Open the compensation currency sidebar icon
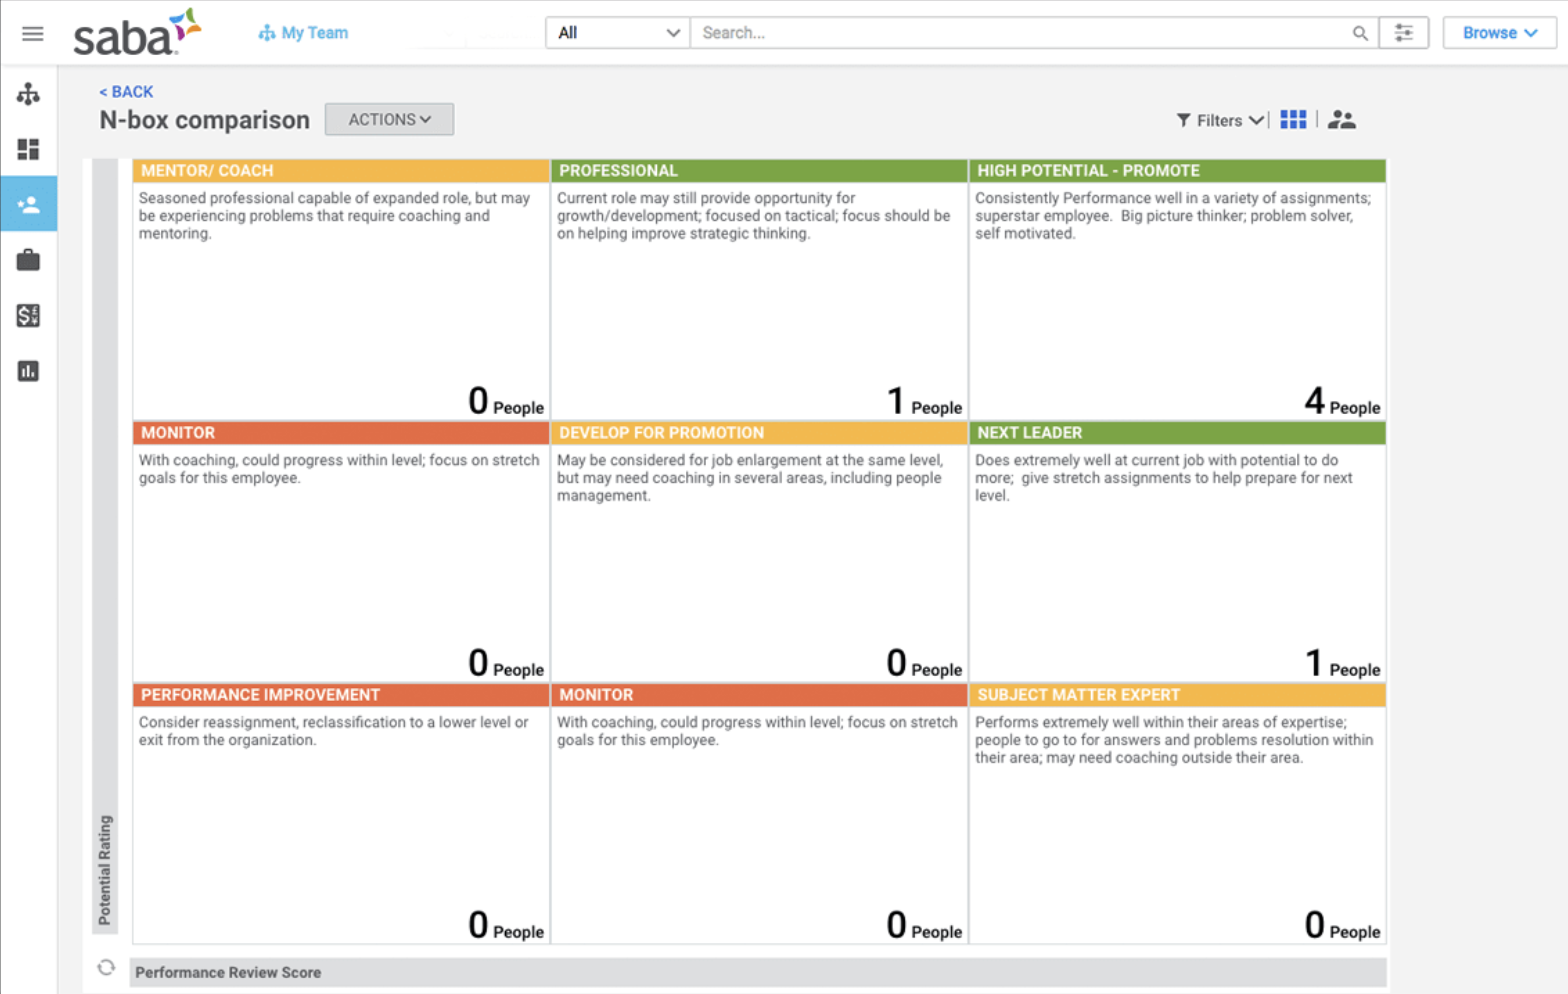The height and width of the screenshot is (994, 1568). point(28,316)
